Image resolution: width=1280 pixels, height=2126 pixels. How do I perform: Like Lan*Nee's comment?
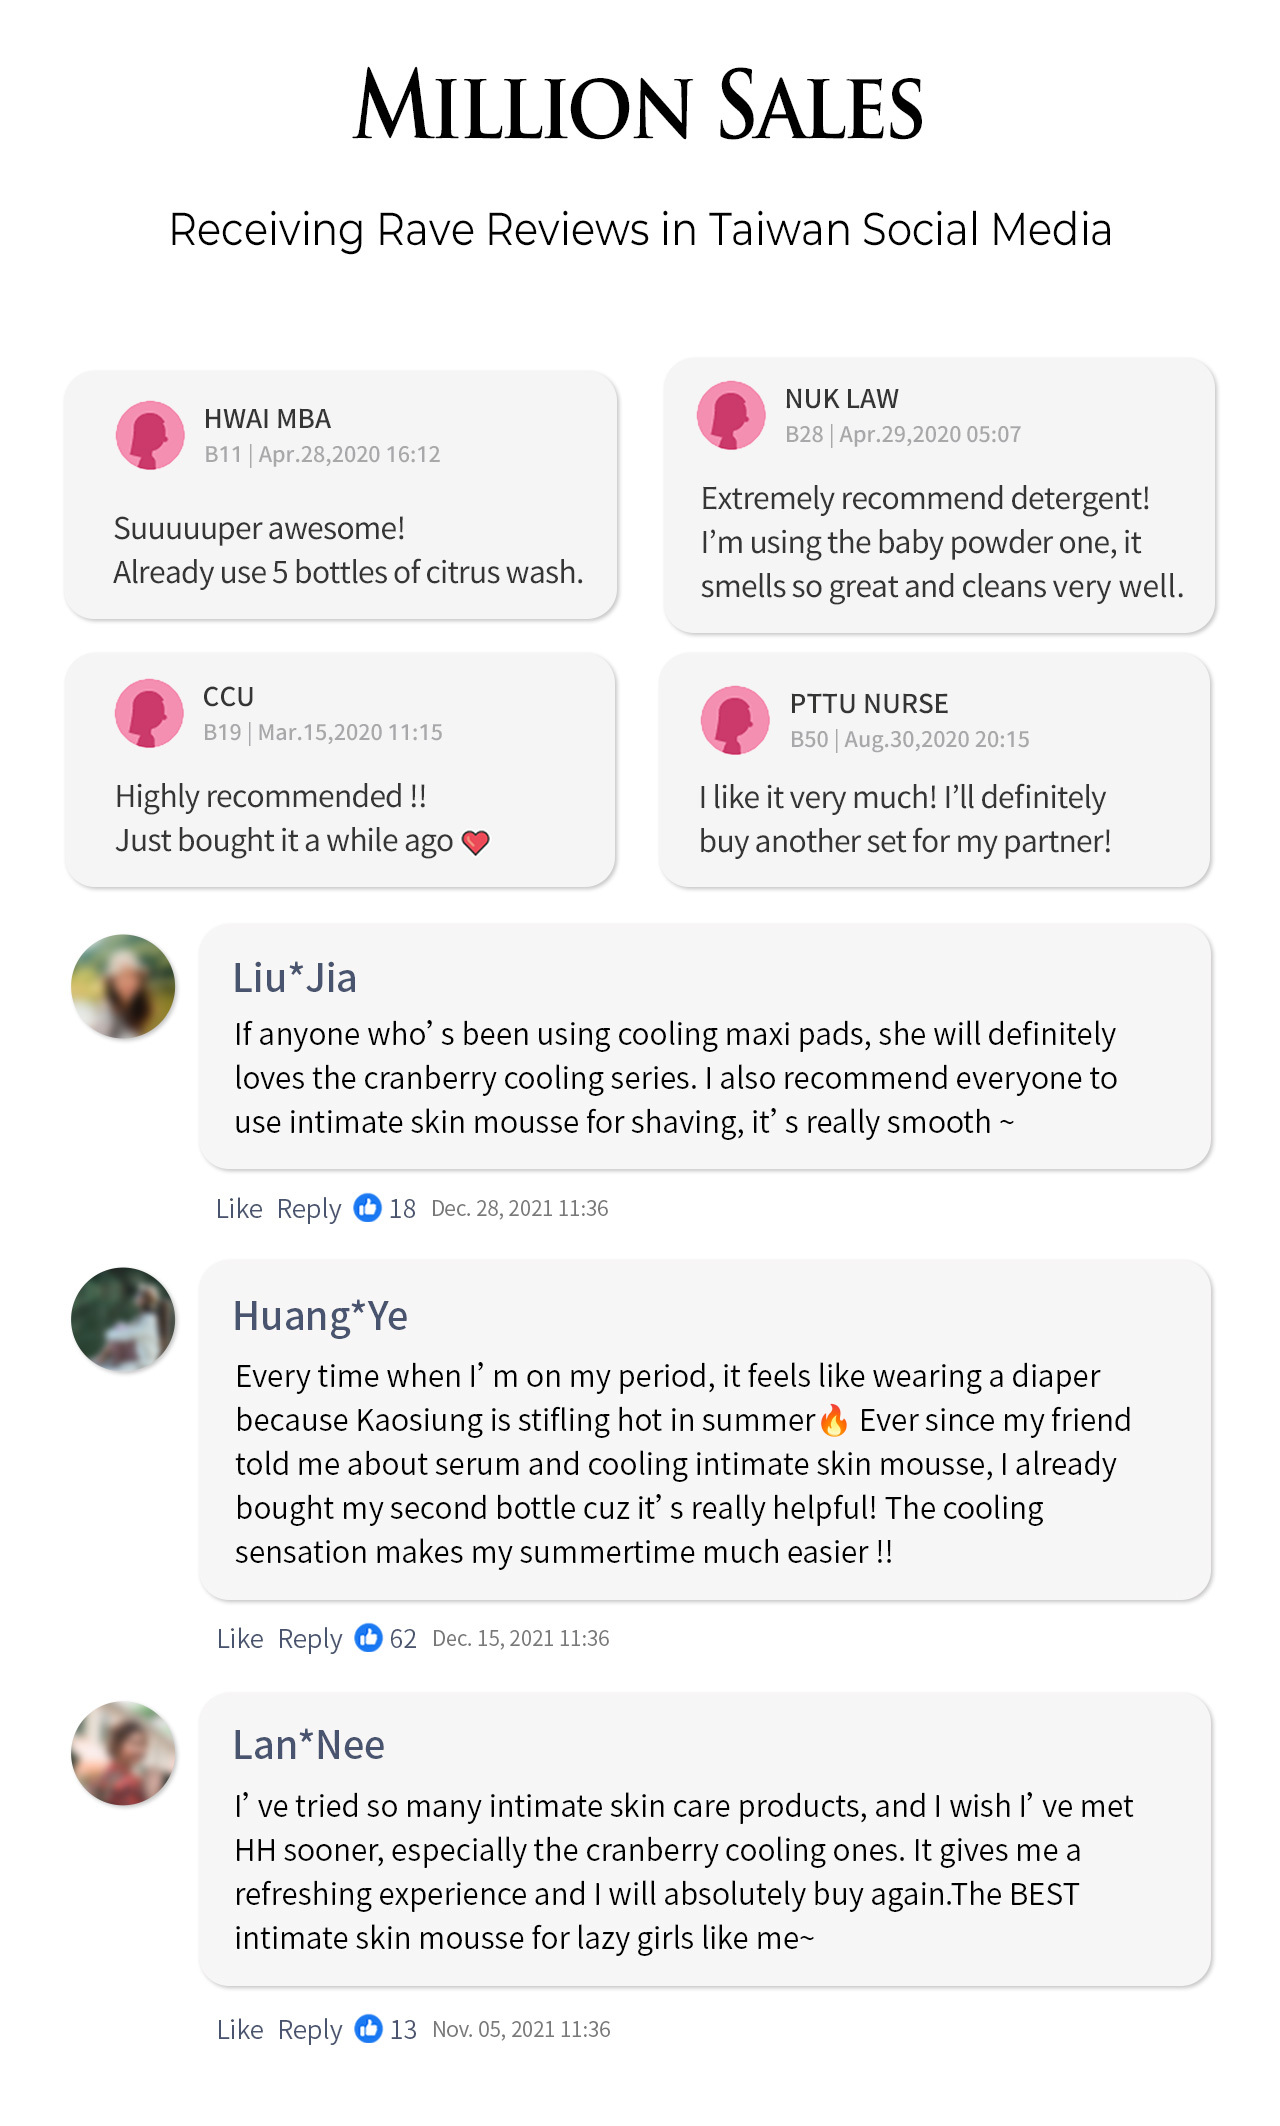point(240,2030)
